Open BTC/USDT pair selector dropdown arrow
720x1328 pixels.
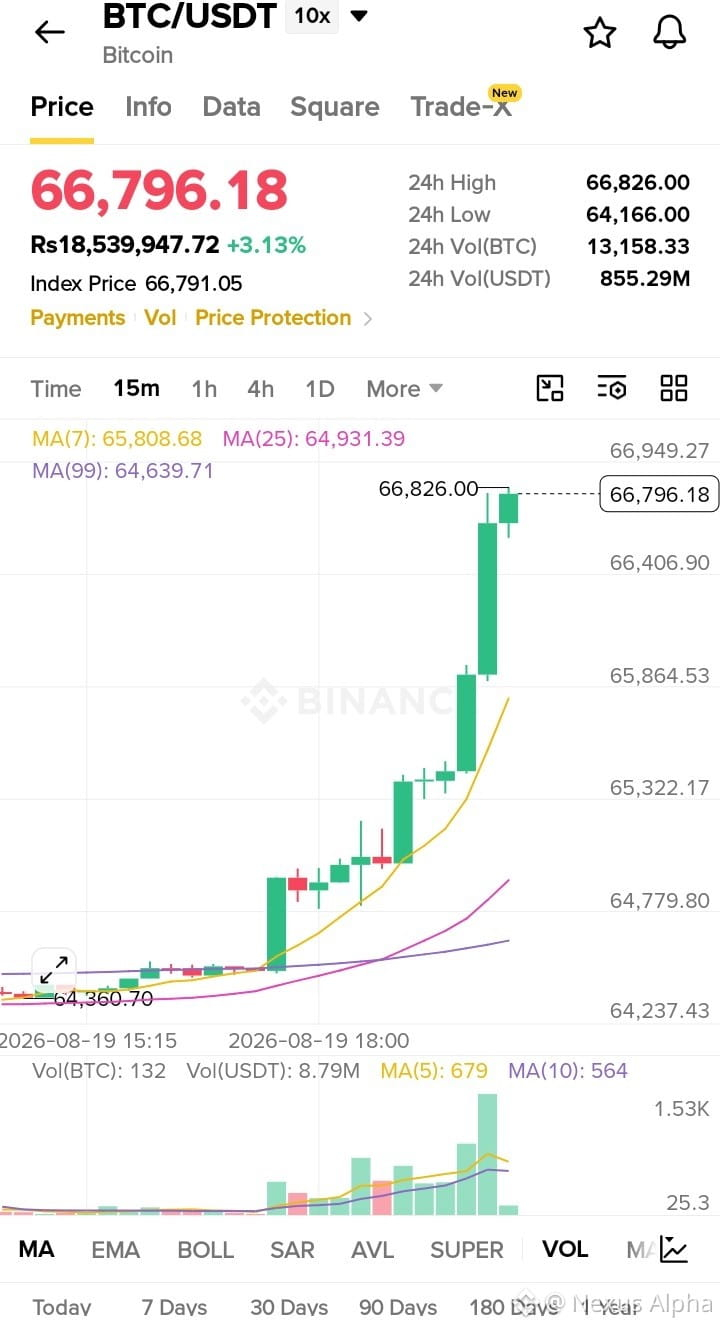tap(358, 16)
